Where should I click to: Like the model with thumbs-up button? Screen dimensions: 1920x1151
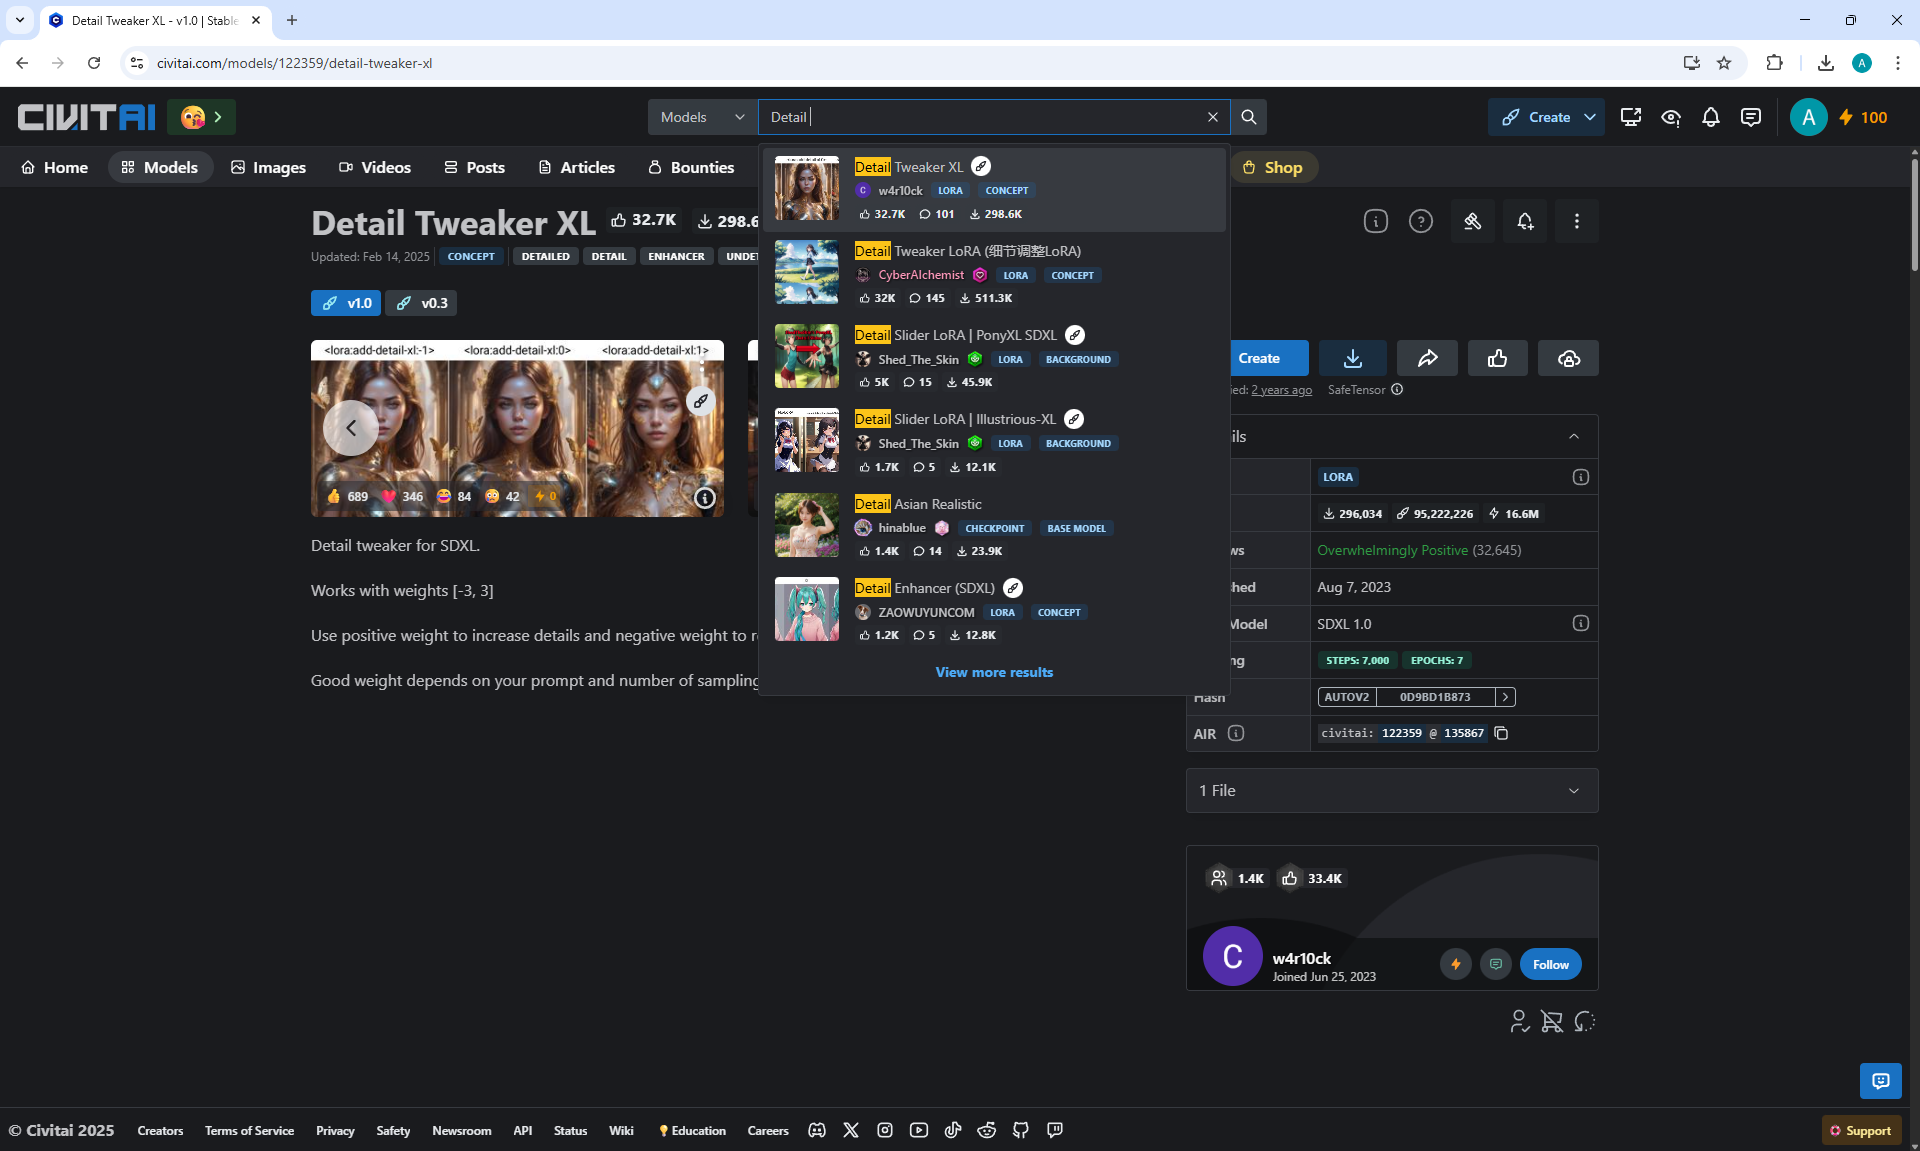coord(1497,358)
